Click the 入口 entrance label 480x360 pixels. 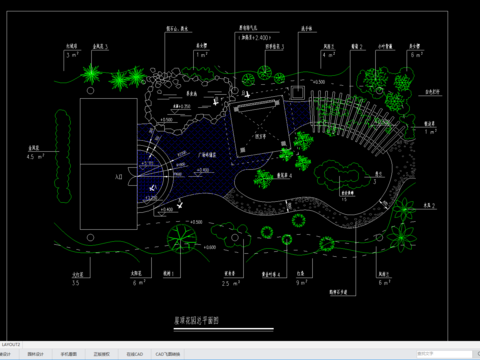pos(119,177)
